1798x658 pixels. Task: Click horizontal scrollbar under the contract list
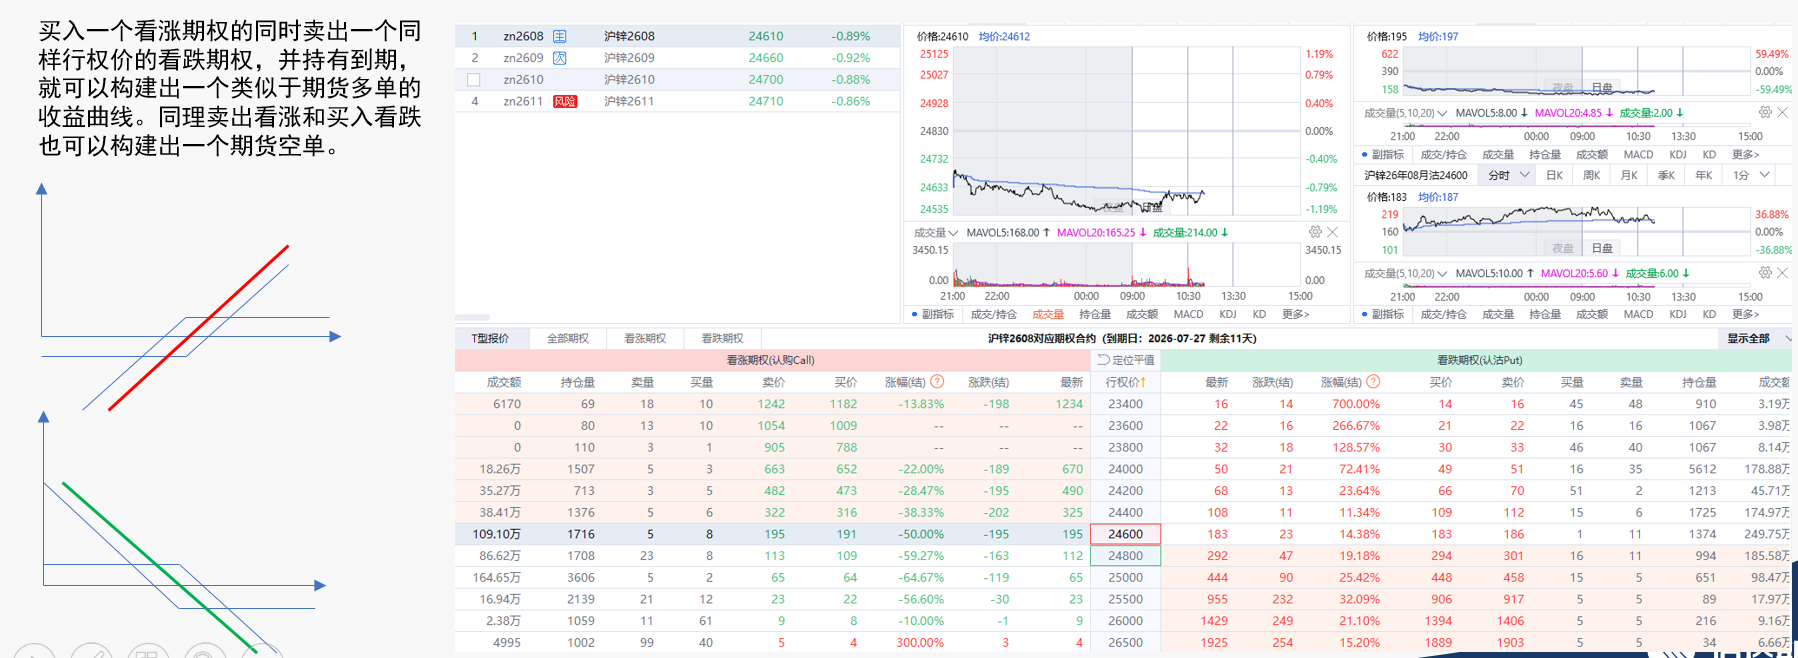pos(473,318)
